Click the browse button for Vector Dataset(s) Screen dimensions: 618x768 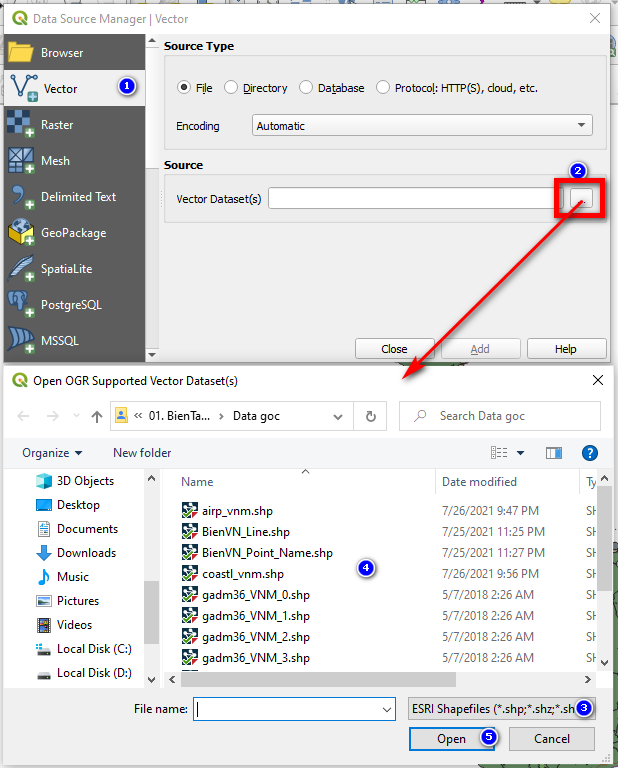click(581, 198)
